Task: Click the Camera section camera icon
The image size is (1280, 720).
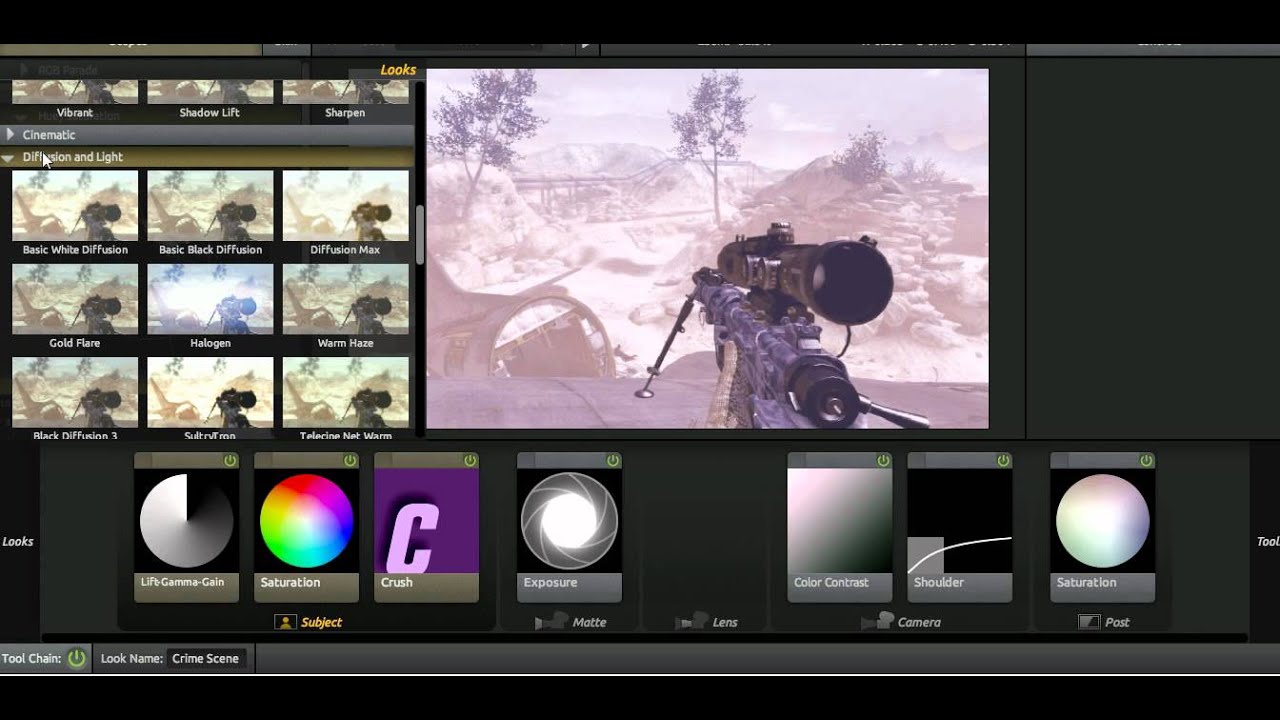Action: tap(878, 622)
